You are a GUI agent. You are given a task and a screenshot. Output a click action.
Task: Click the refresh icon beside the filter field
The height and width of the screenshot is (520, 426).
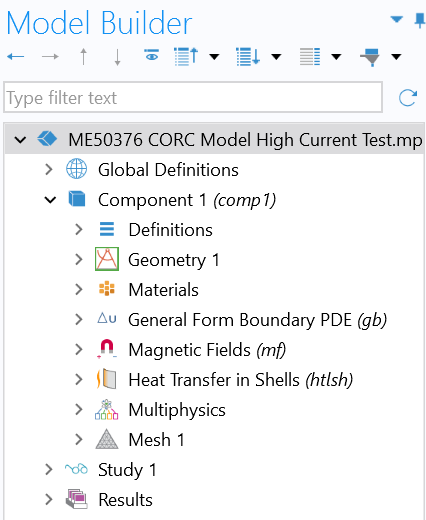[408, 98]
